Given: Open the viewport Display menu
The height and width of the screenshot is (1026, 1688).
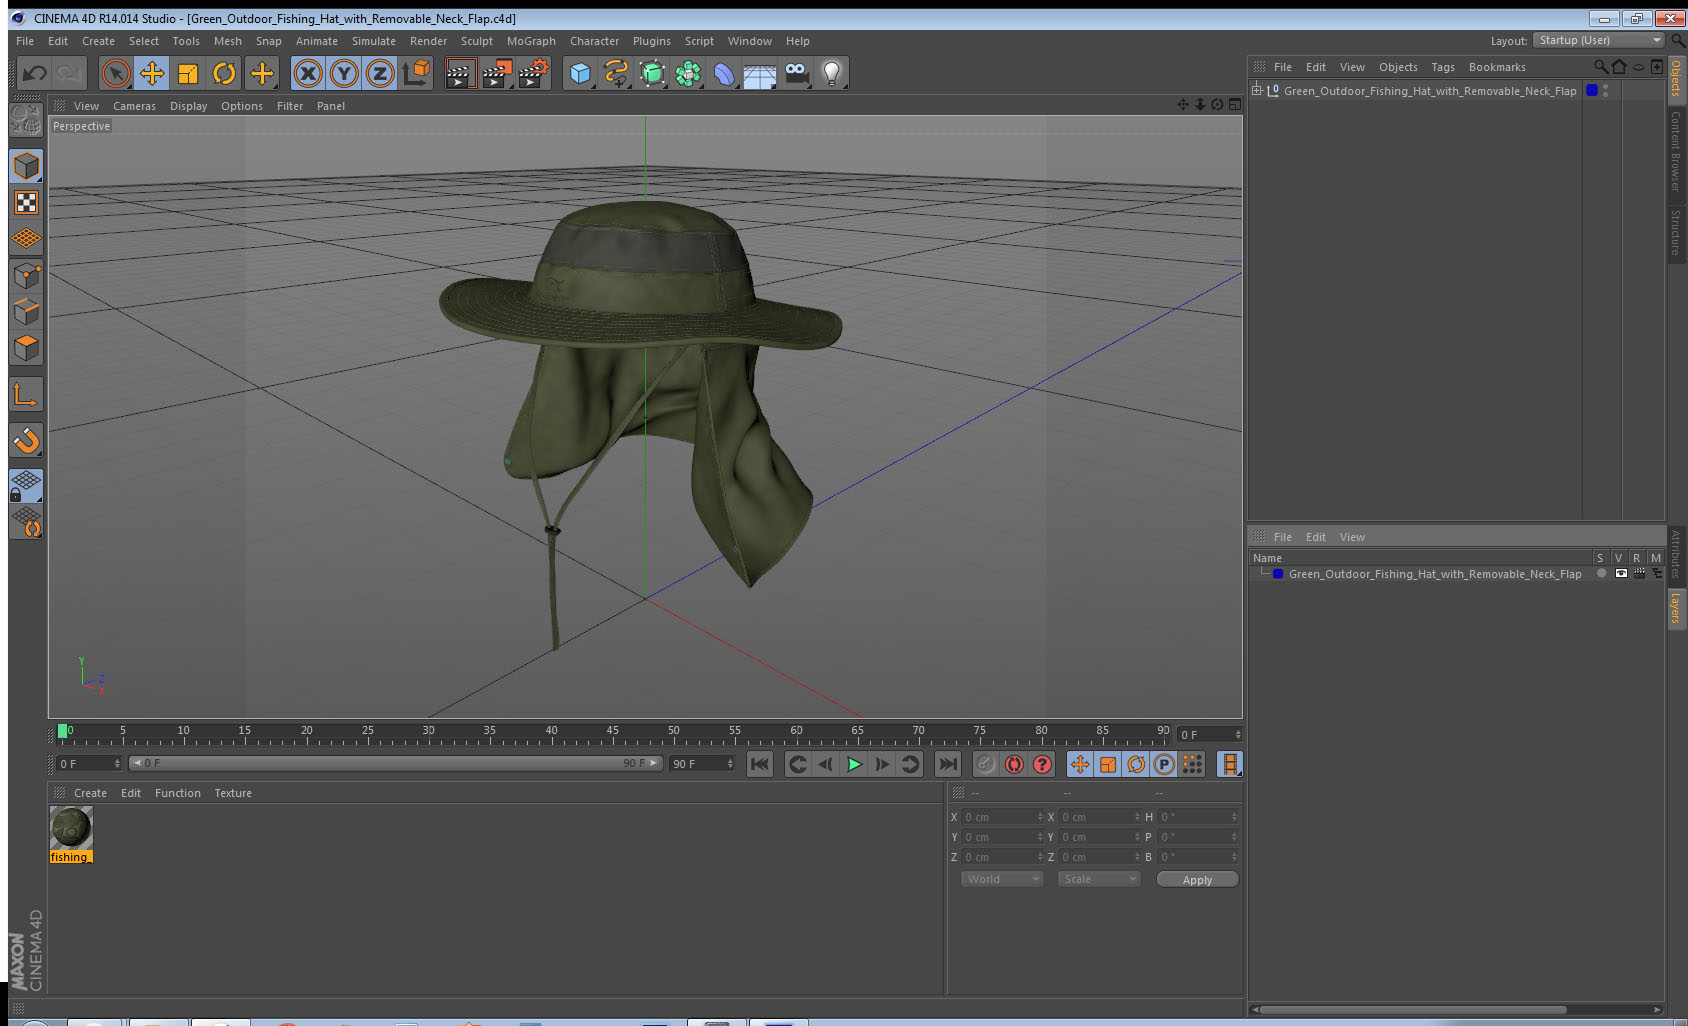Looking at the screenshot, I should (188, 106).
